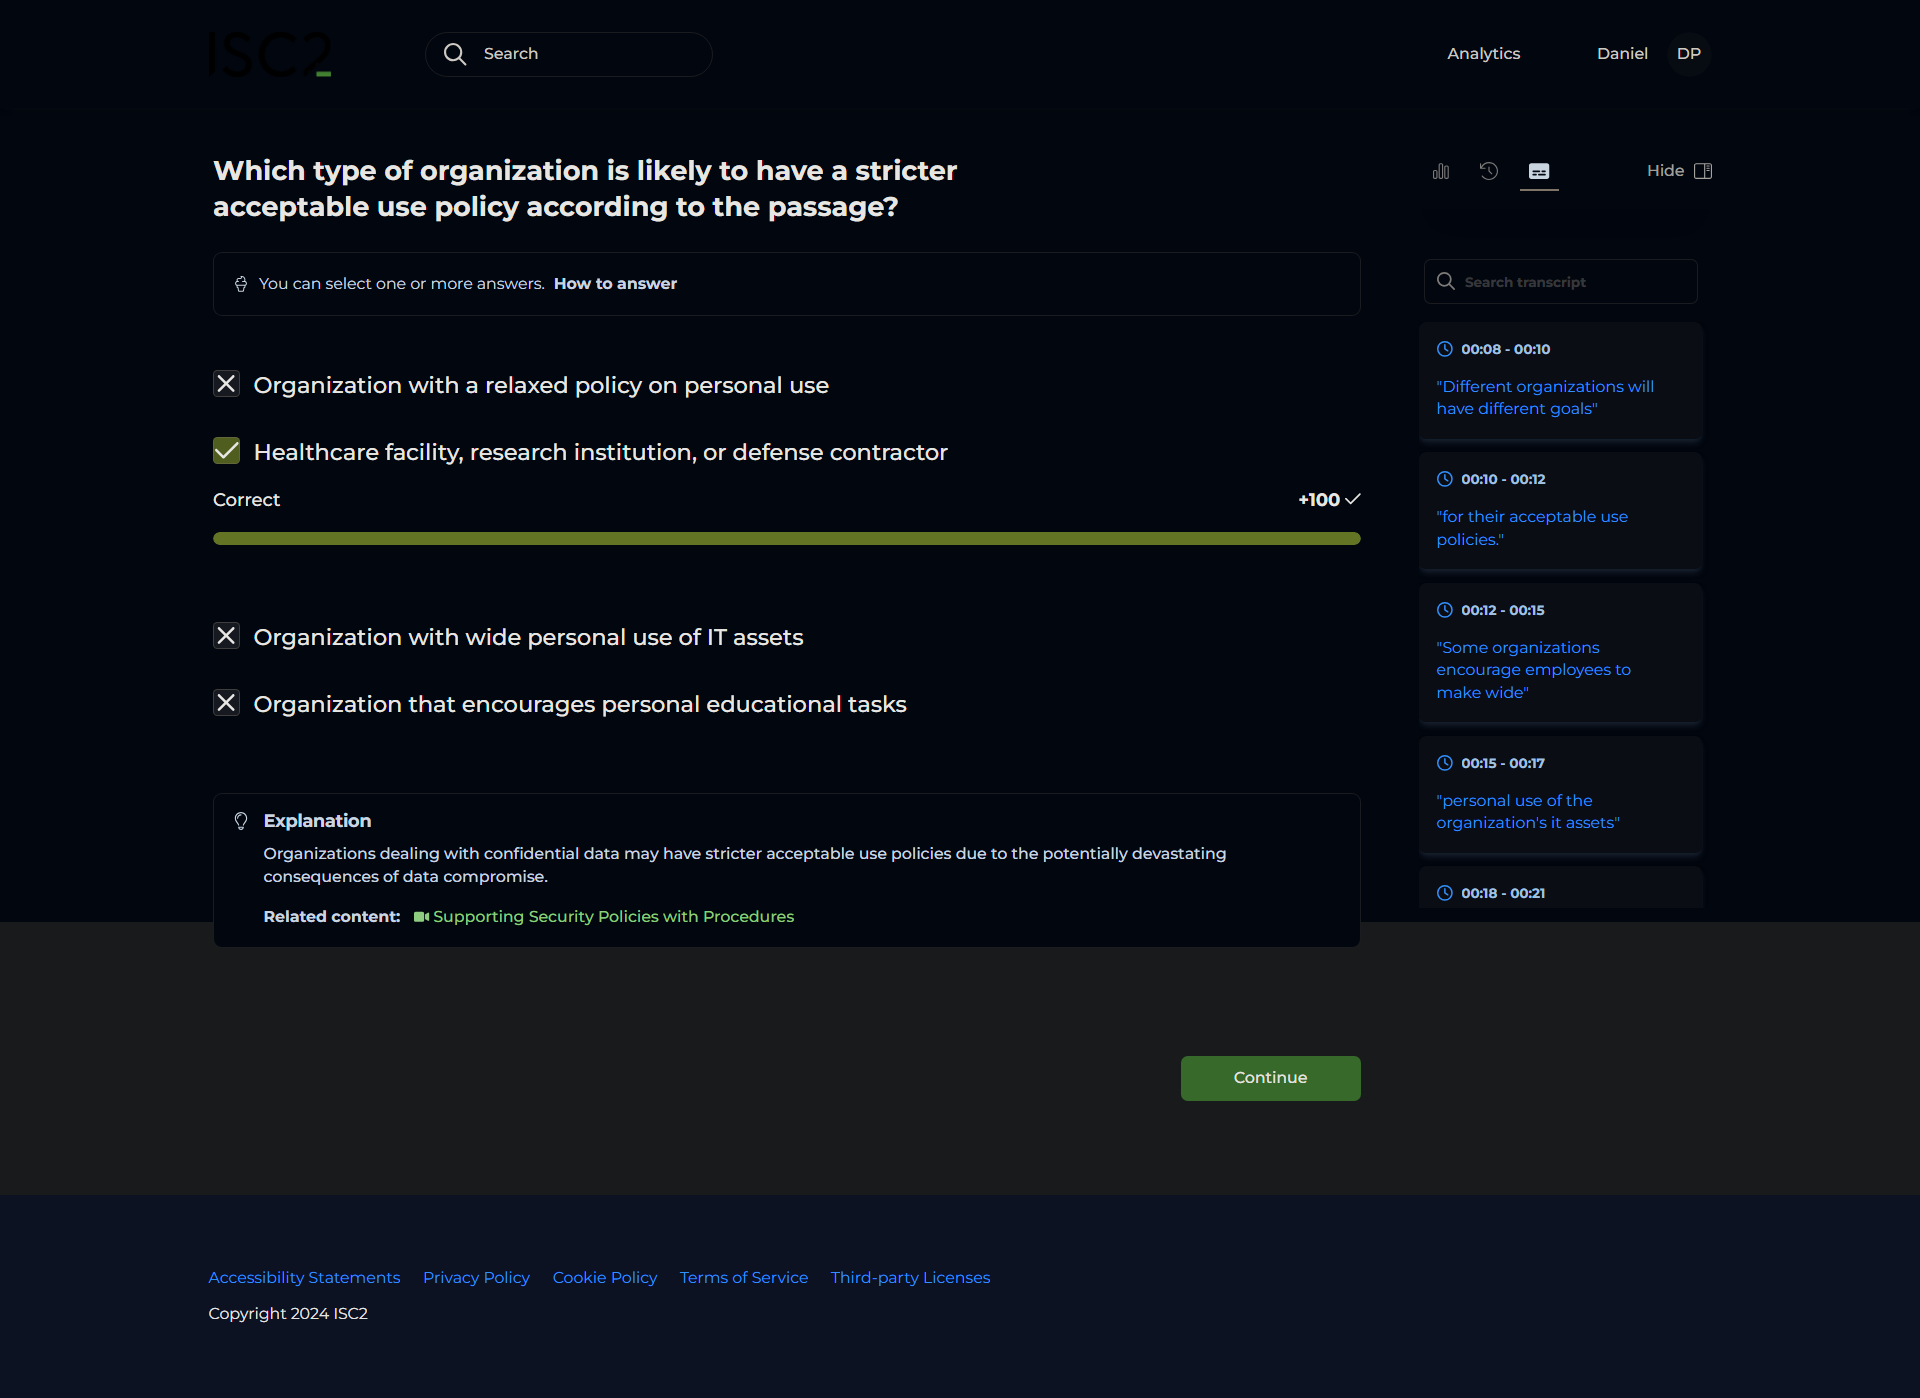Hide the side panel
The height and width of the screenshot is (1398, 1920).
(1679, 171)
